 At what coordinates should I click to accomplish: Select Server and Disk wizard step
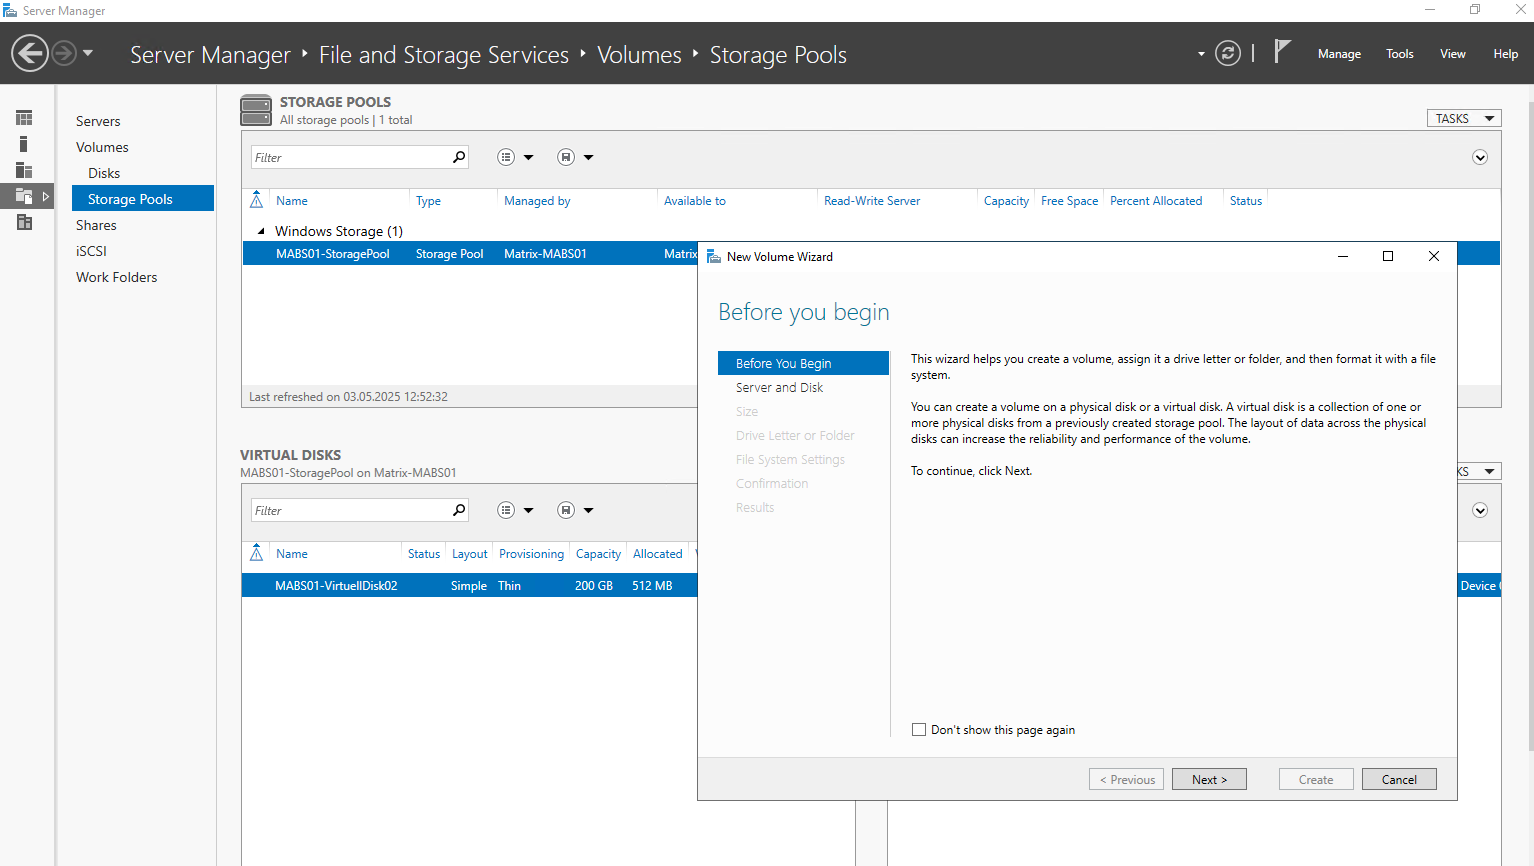(x=779, y=387)
